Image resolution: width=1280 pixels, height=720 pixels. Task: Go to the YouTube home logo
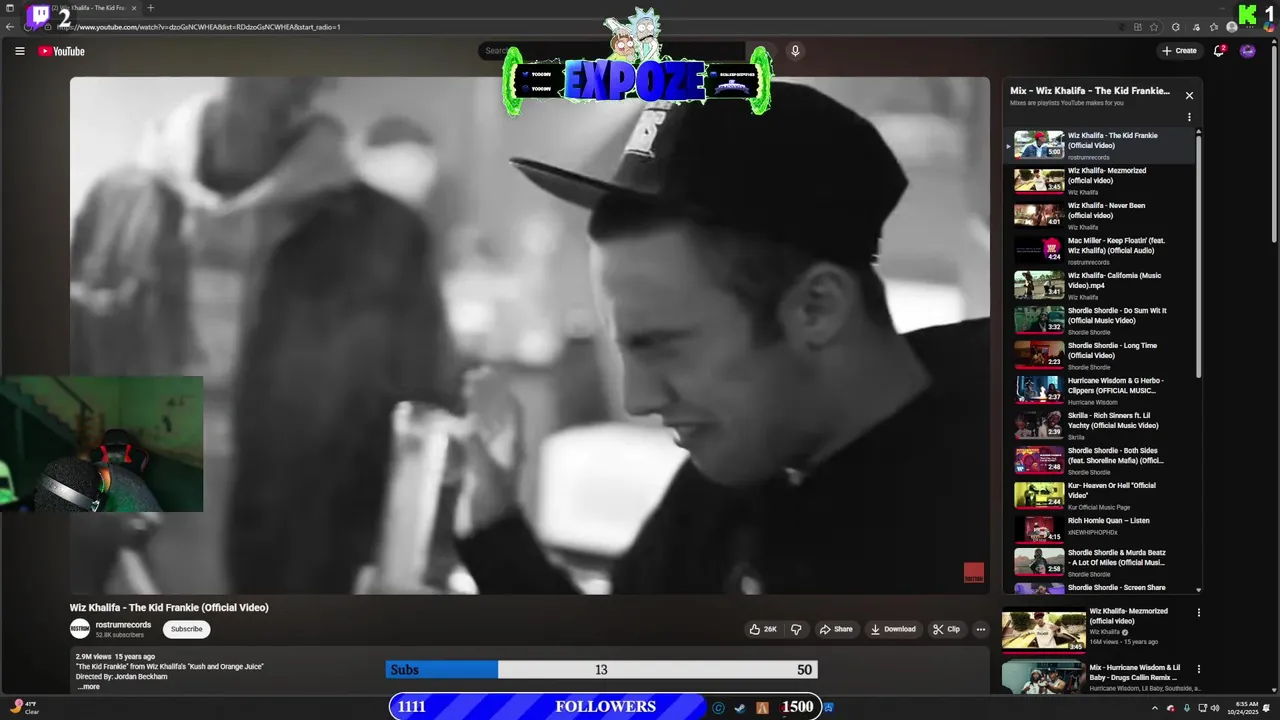pos(62,51)
